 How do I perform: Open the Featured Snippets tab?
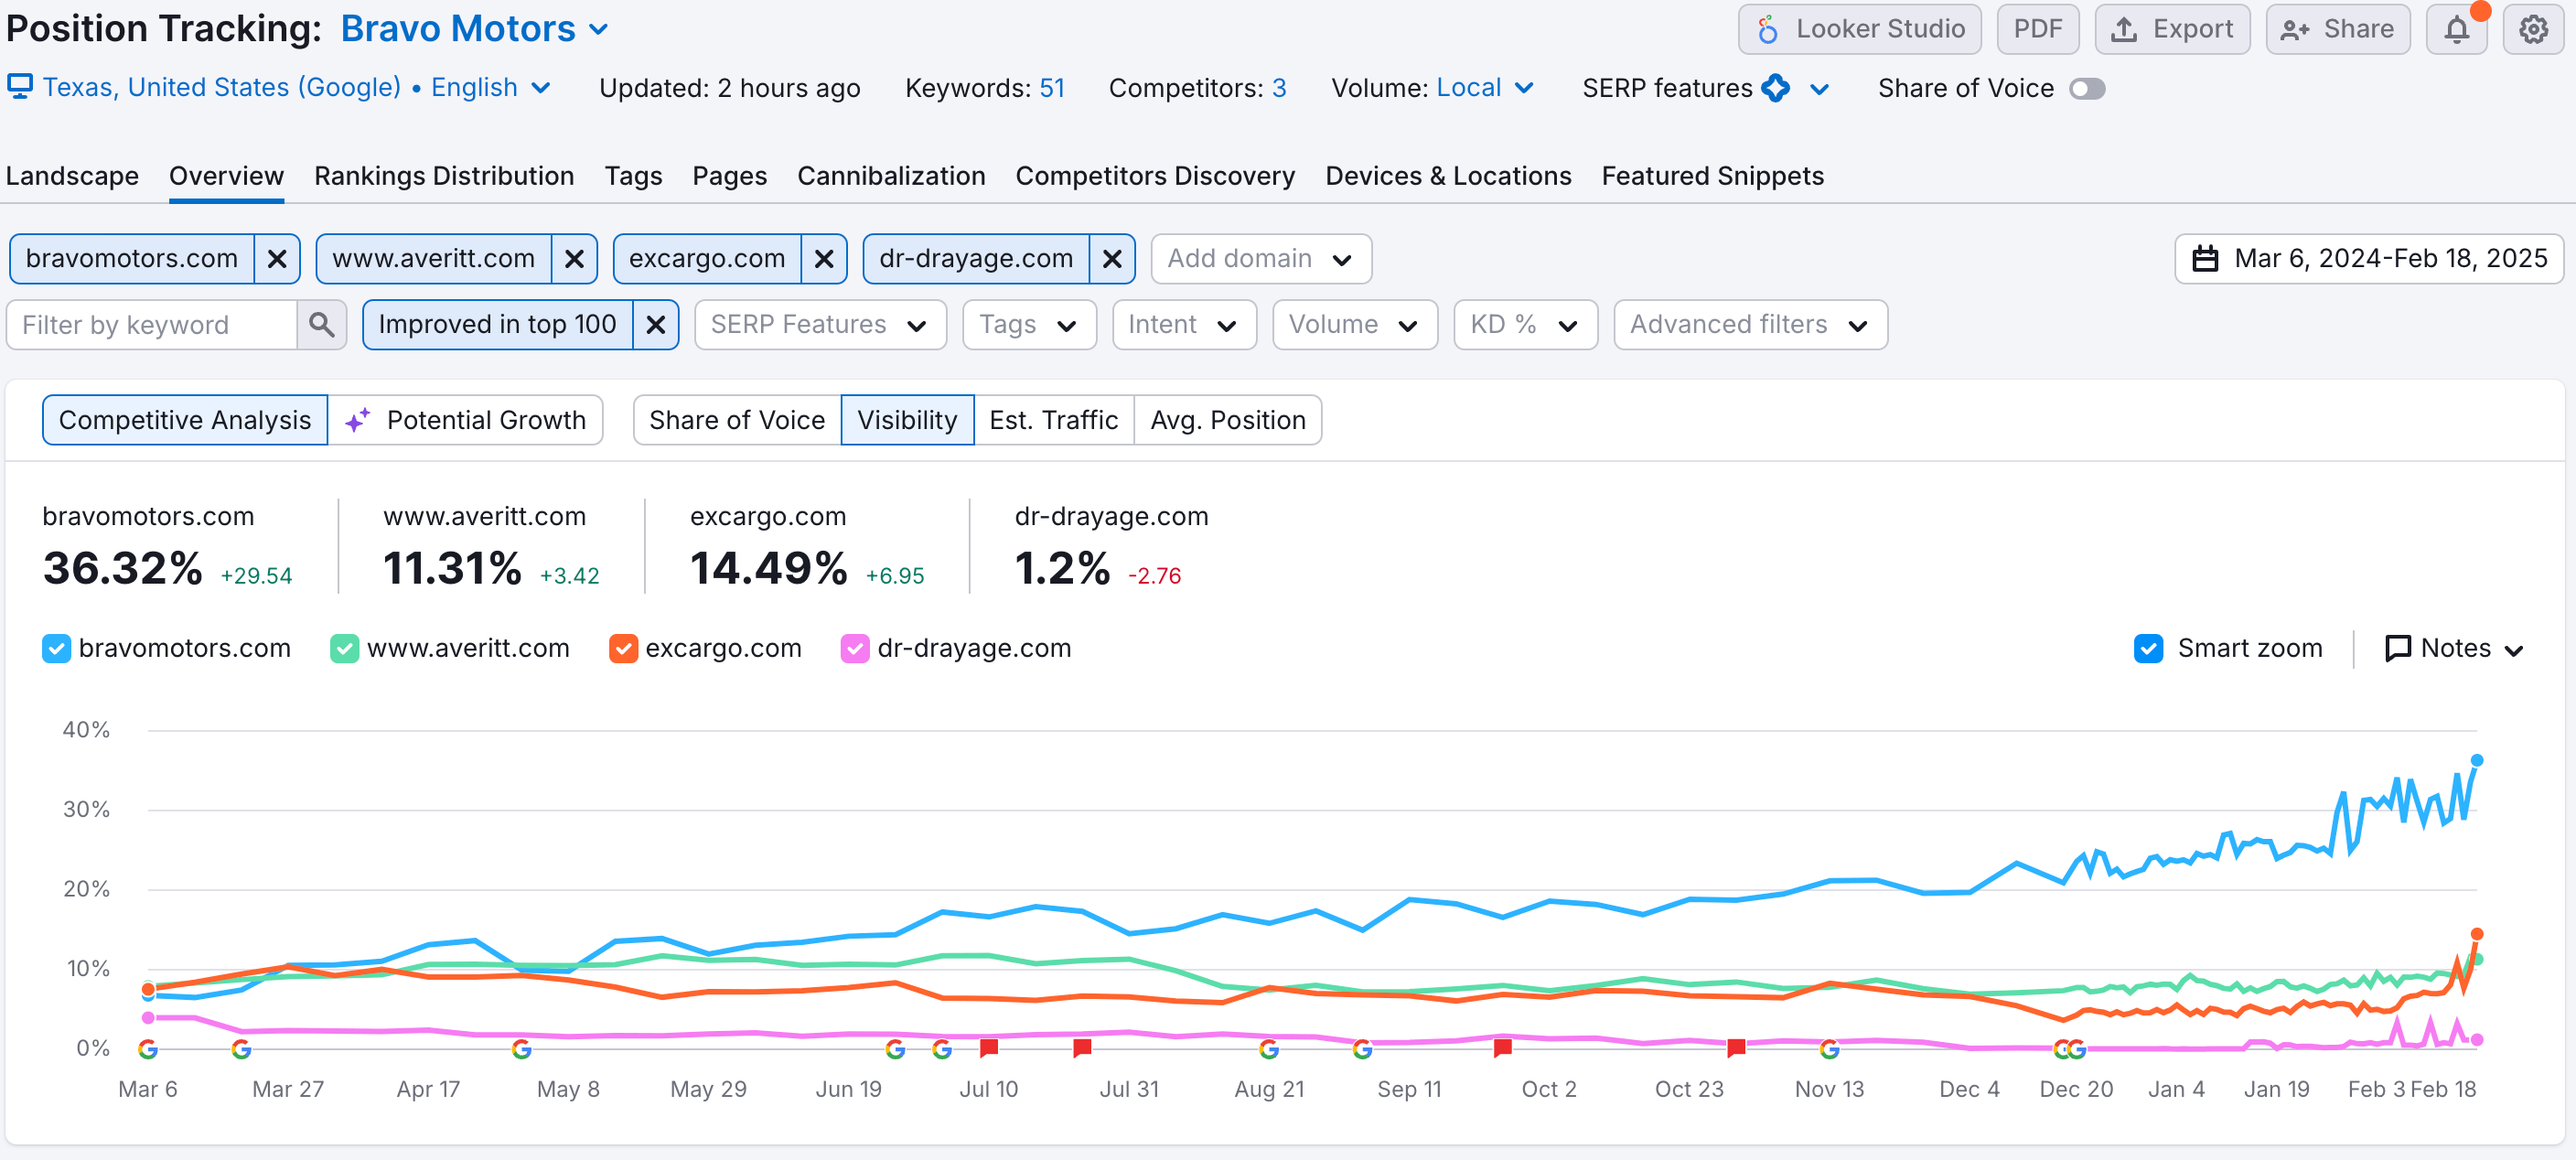pyautogui.click(x=1712, y=176)
